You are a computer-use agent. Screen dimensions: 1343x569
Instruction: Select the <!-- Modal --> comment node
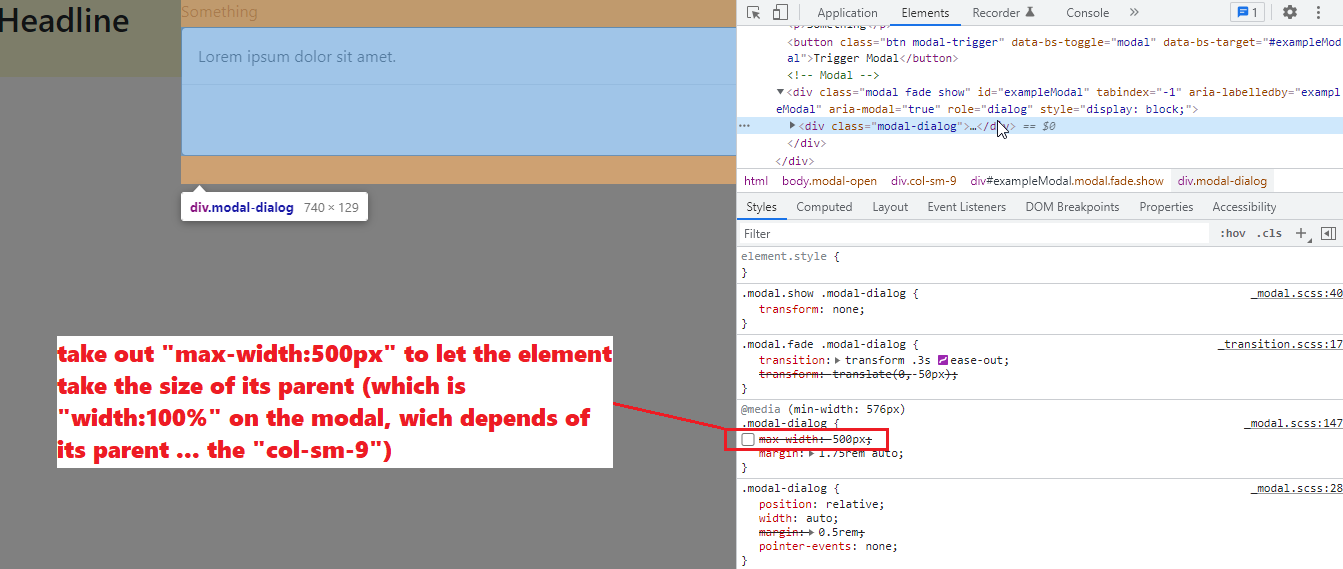[832, 75]
